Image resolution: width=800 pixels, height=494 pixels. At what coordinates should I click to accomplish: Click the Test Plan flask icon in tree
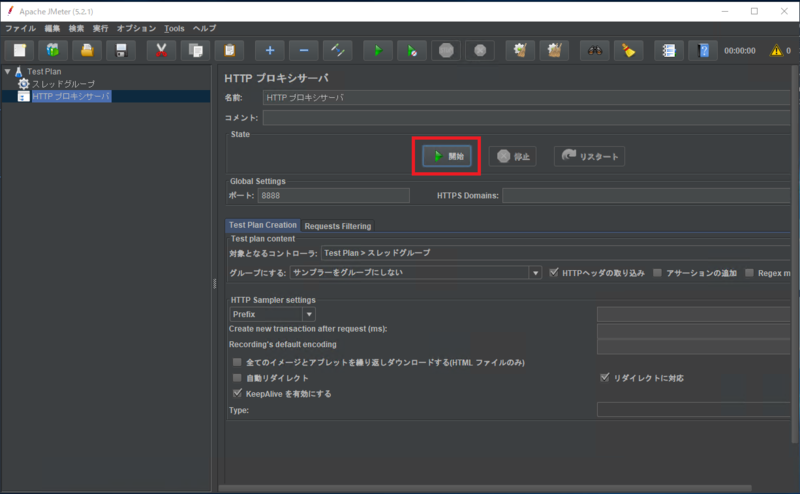pyautogui.click(x=18, y=71)
